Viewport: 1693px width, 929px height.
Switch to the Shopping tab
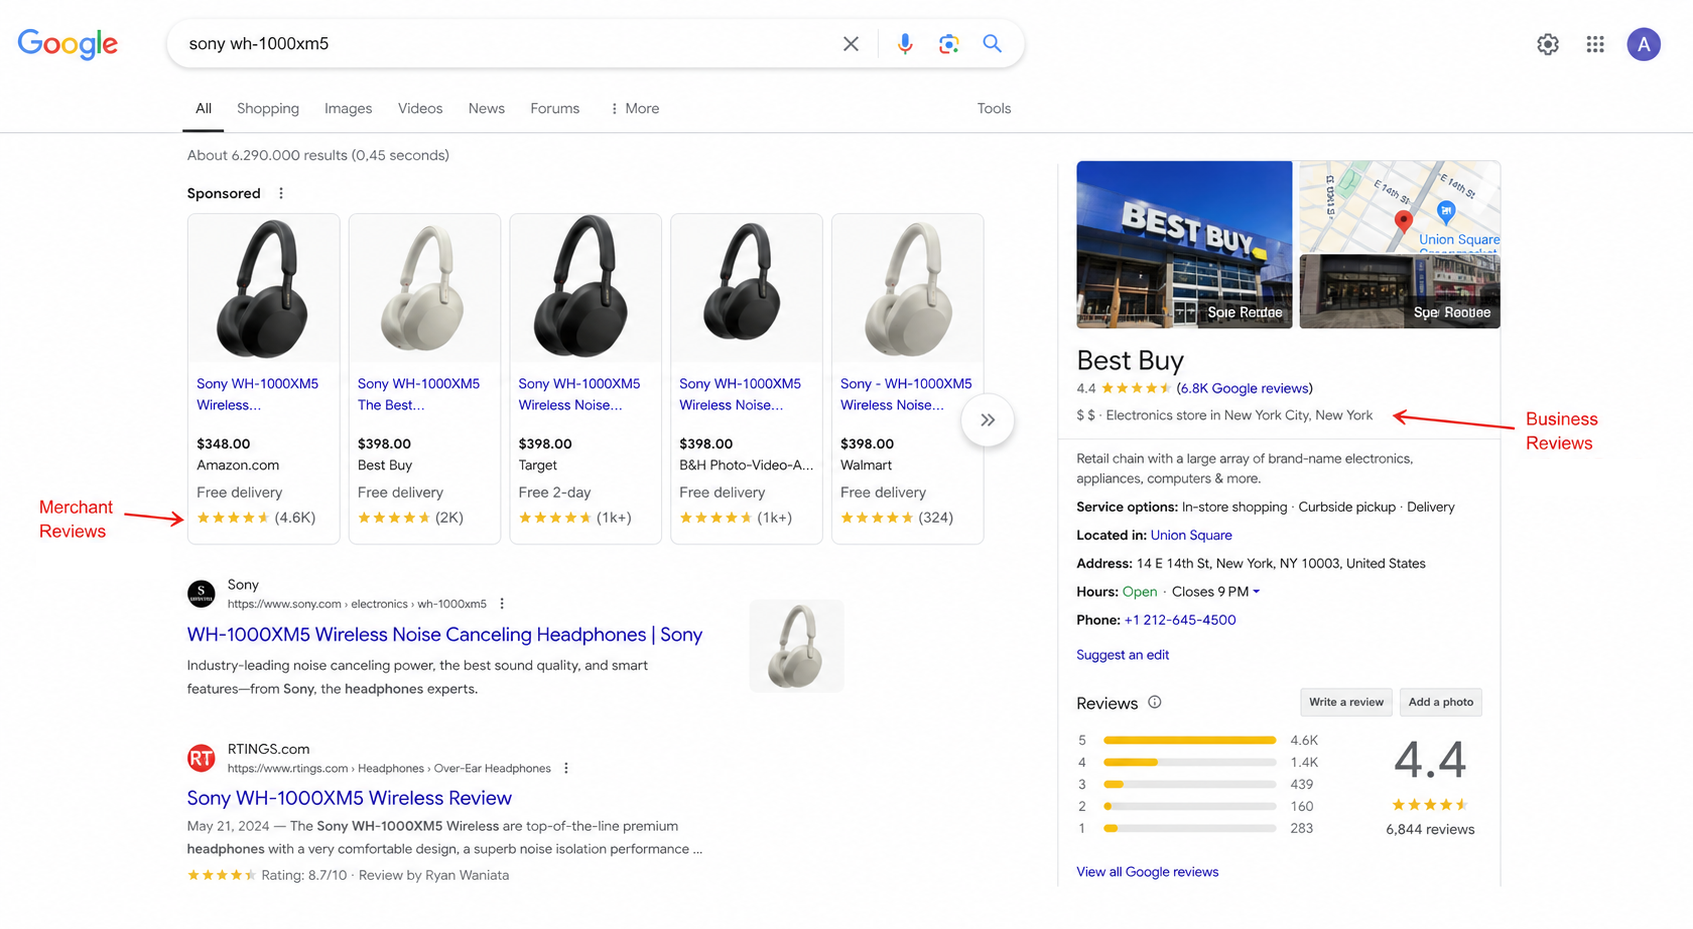click(268, 108)
